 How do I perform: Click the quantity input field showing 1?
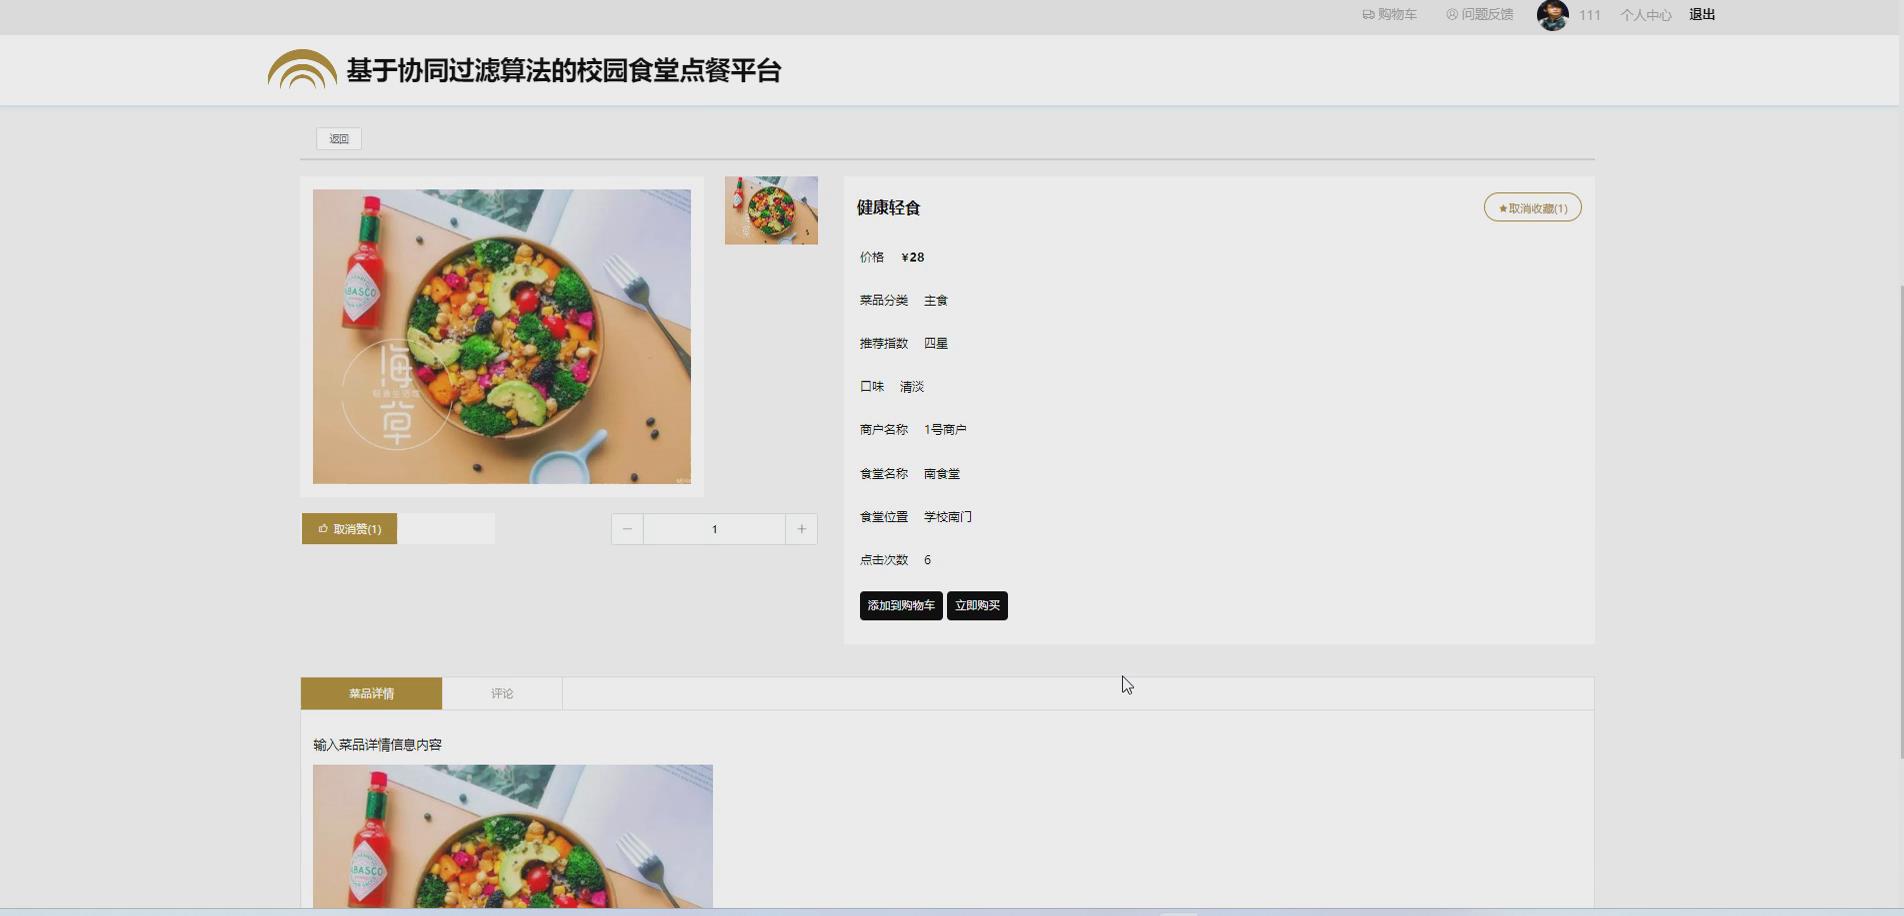pos(714,529)
